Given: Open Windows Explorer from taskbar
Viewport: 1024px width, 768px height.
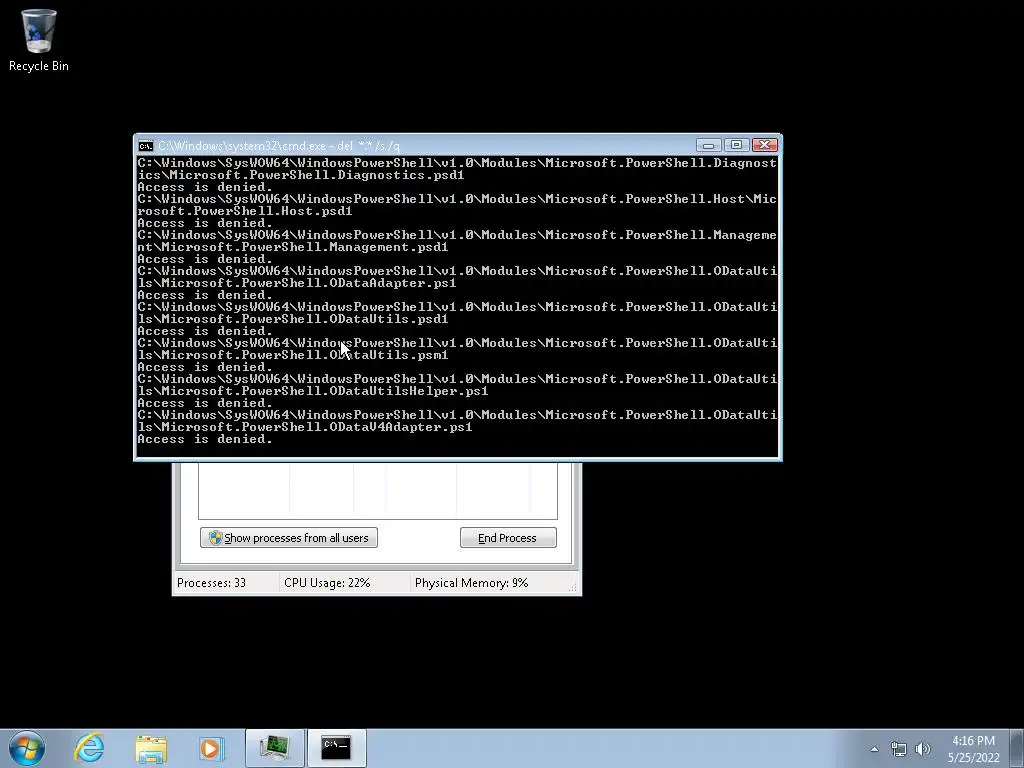Looking at the screenshot, I should point(152,748).
